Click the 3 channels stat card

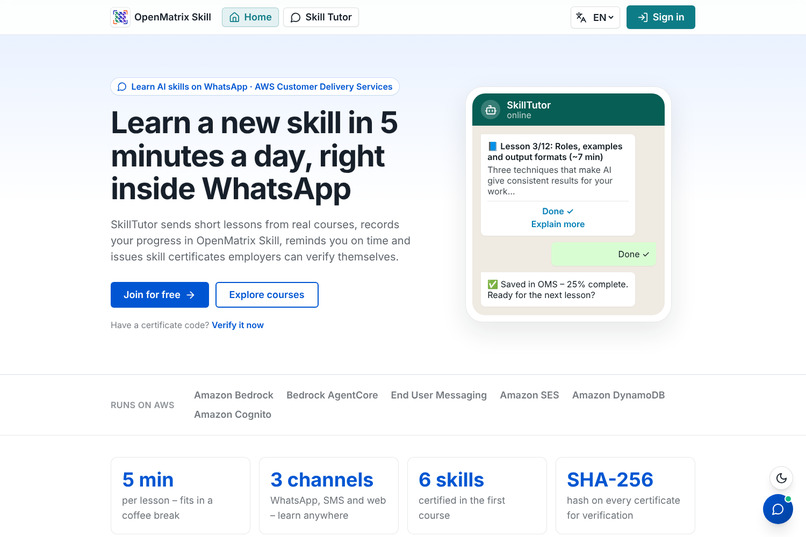click(x=328, y=496)
